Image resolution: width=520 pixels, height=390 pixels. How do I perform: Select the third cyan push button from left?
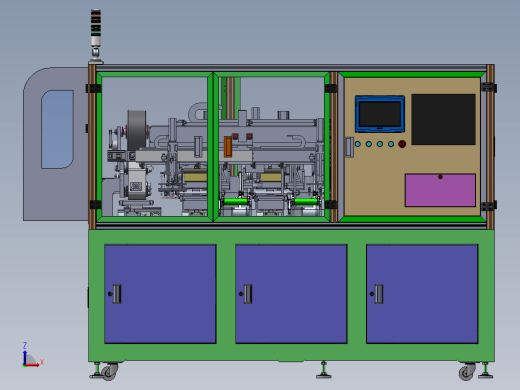(380, 144)
